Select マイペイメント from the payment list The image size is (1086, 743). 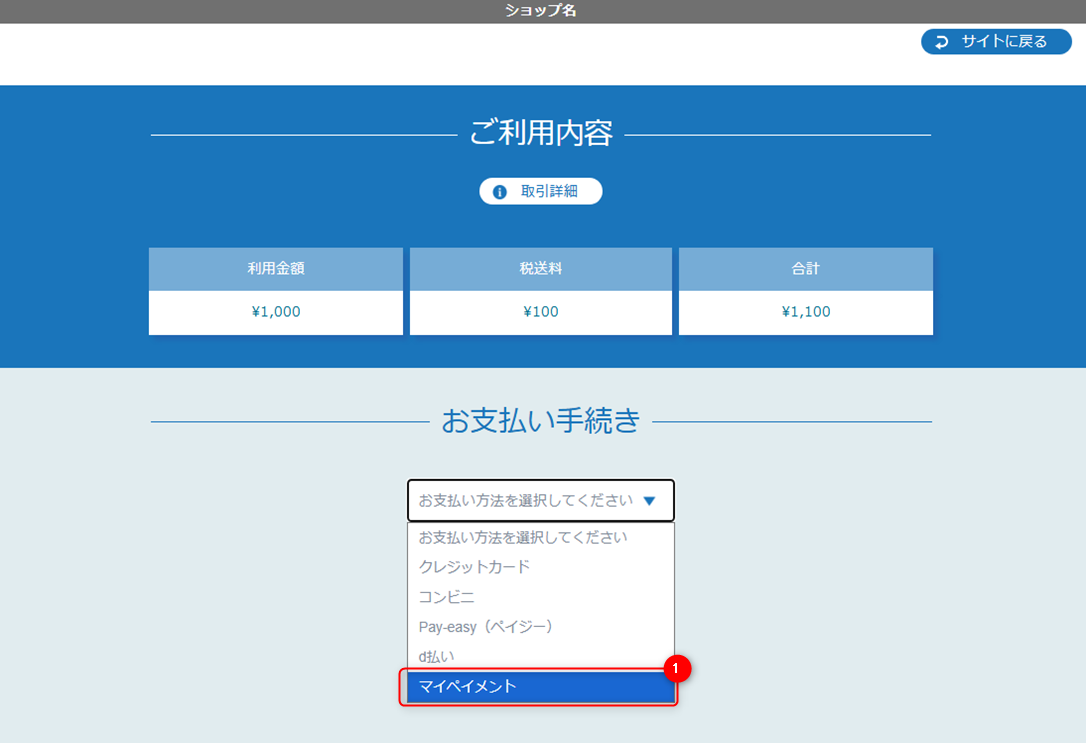(540, 686)
